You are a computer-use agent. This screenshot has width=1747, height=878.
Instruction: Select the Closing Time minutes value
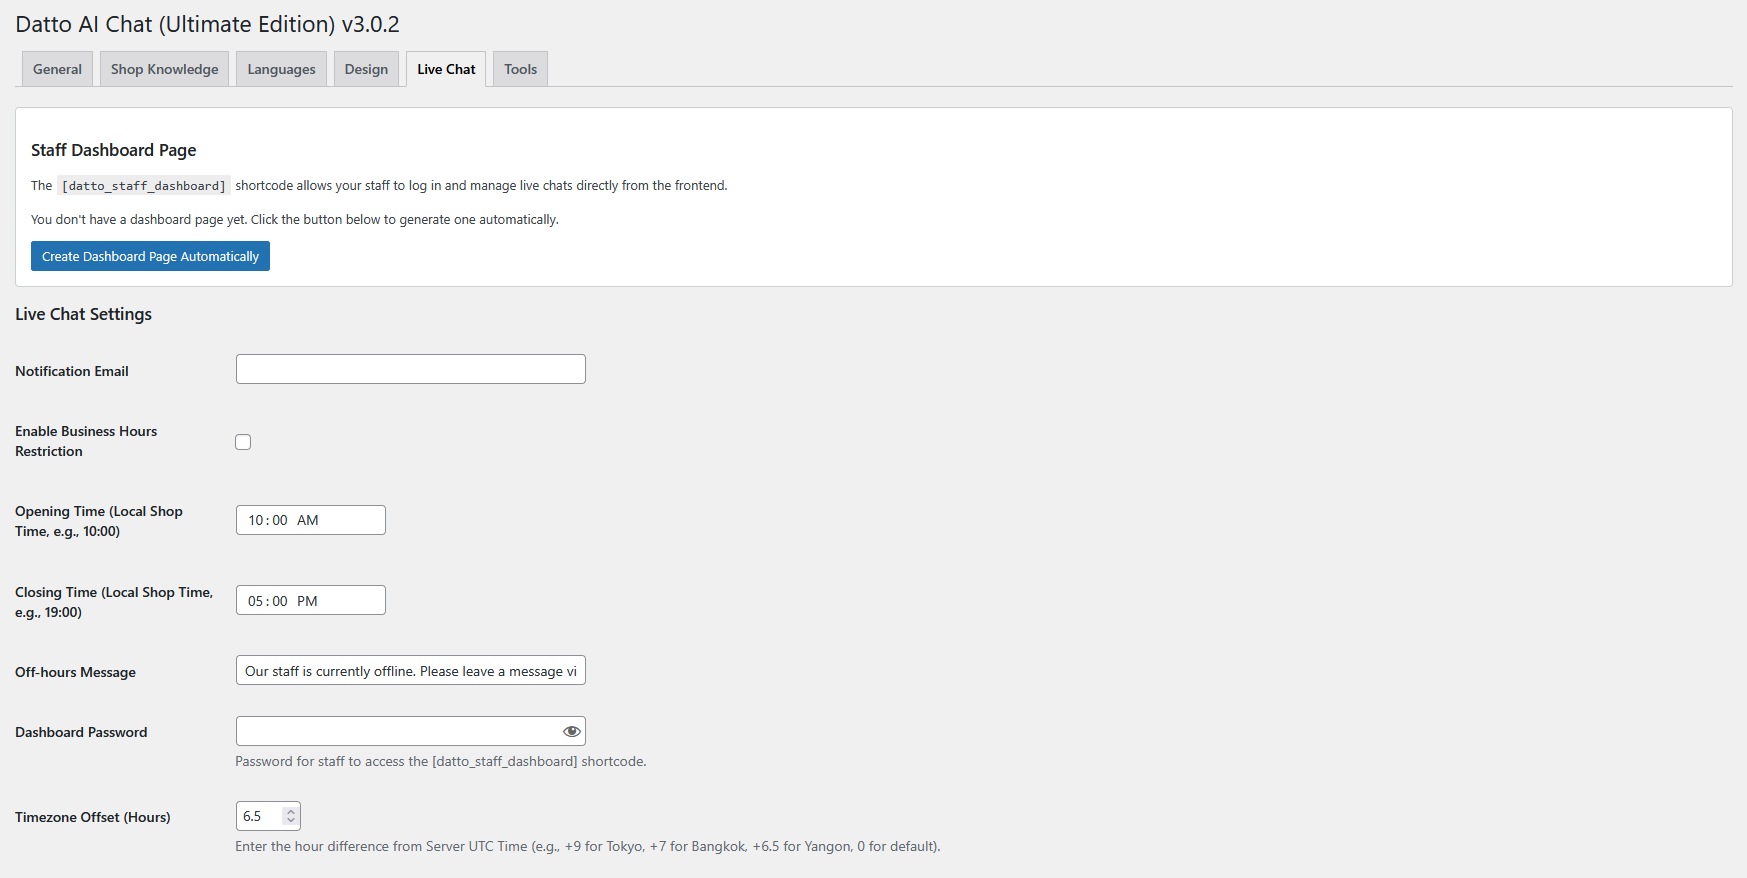pos(280,601)
